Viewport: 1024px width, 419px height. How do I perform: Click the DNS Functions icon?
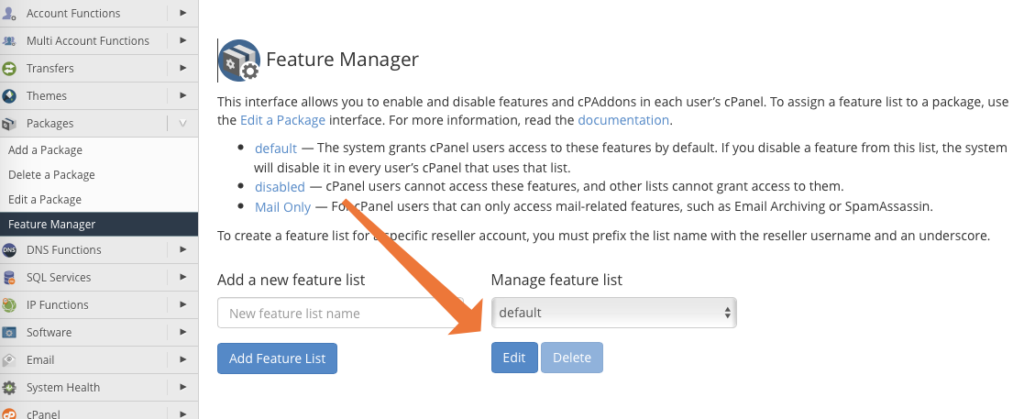coord(10,250)
